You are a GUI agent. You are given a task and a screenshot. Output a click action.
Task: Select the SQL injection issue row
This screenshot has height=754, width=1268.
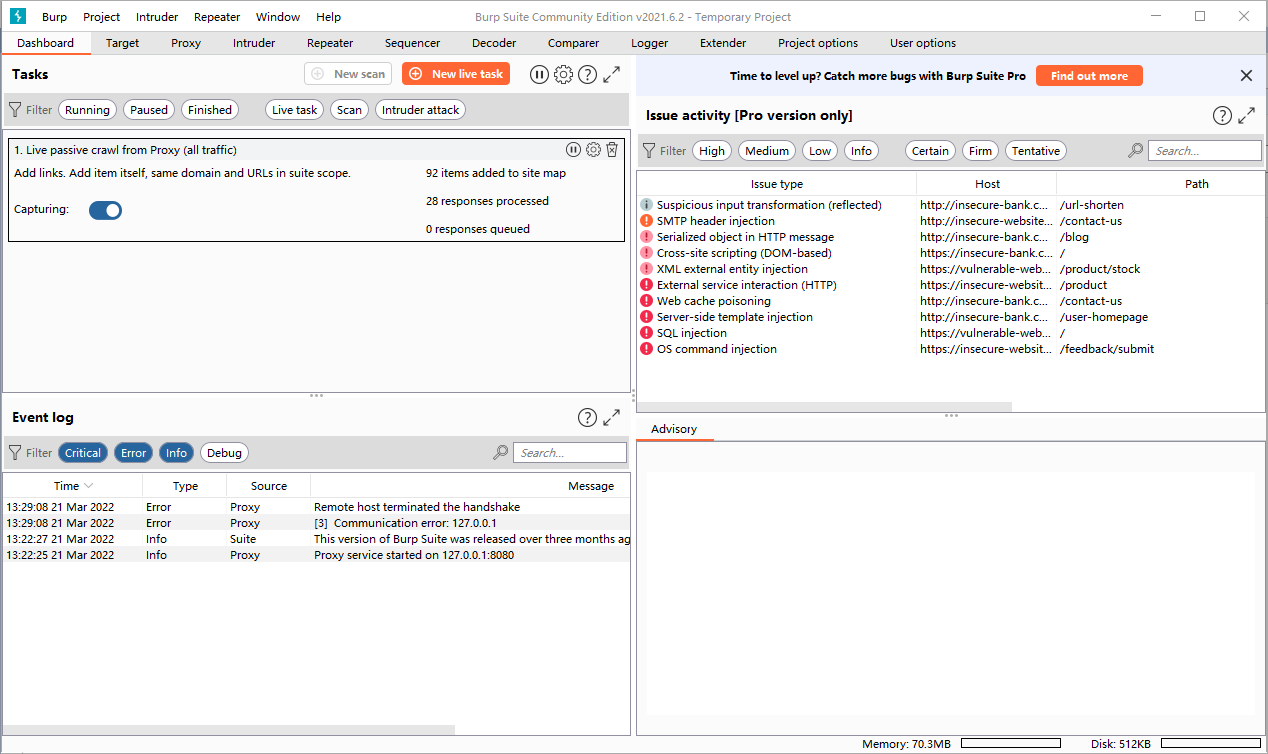click(951, 333)
